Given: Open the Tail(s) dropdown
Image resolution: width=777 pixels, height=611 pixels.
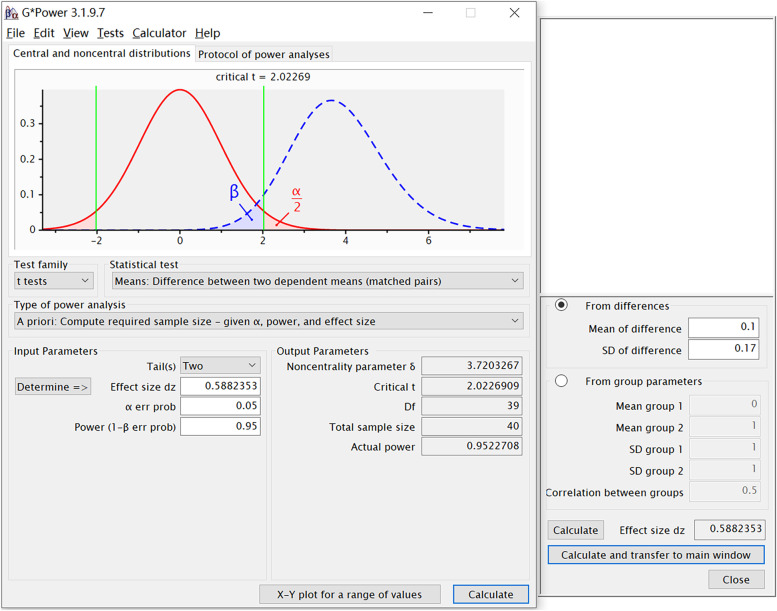Looking at the screenshot, I should (220, 366).
